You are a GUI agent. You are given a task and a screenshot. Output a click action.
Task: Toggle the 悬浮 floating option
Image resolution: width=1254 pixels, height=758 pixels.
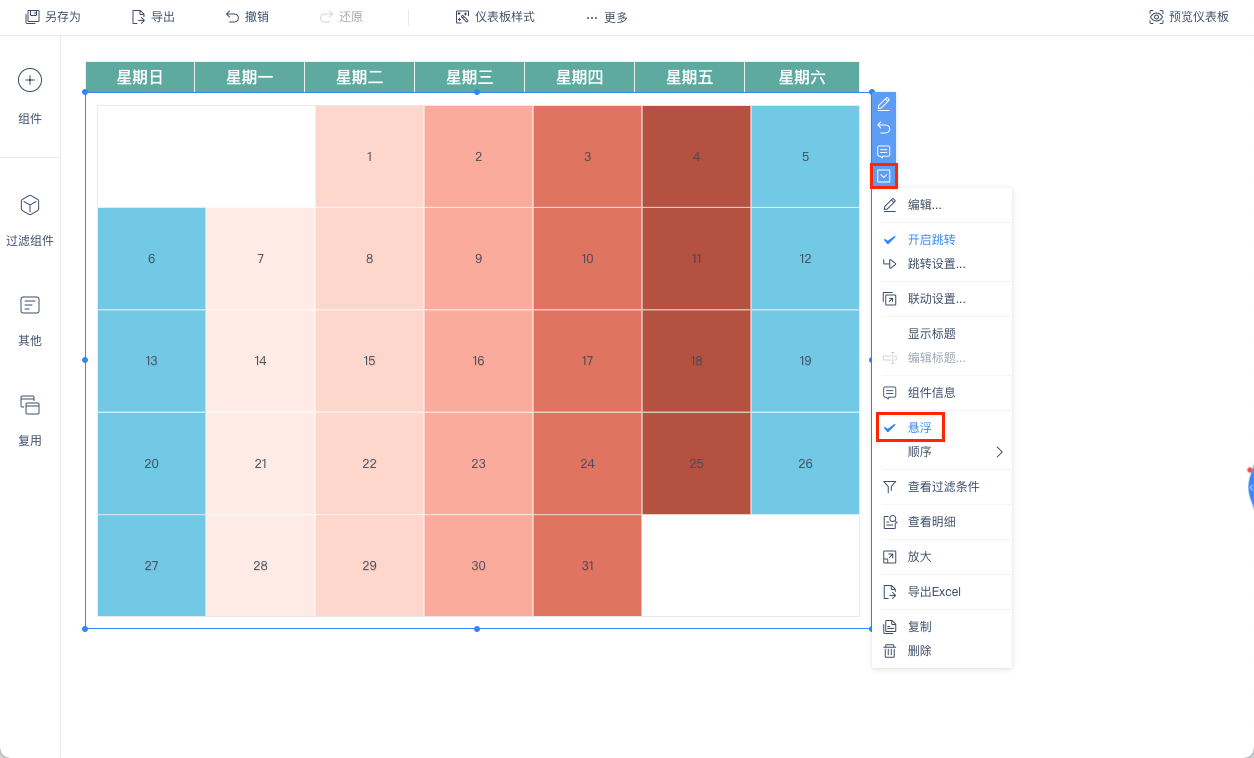pyautogui.click(x=919, y=428)
